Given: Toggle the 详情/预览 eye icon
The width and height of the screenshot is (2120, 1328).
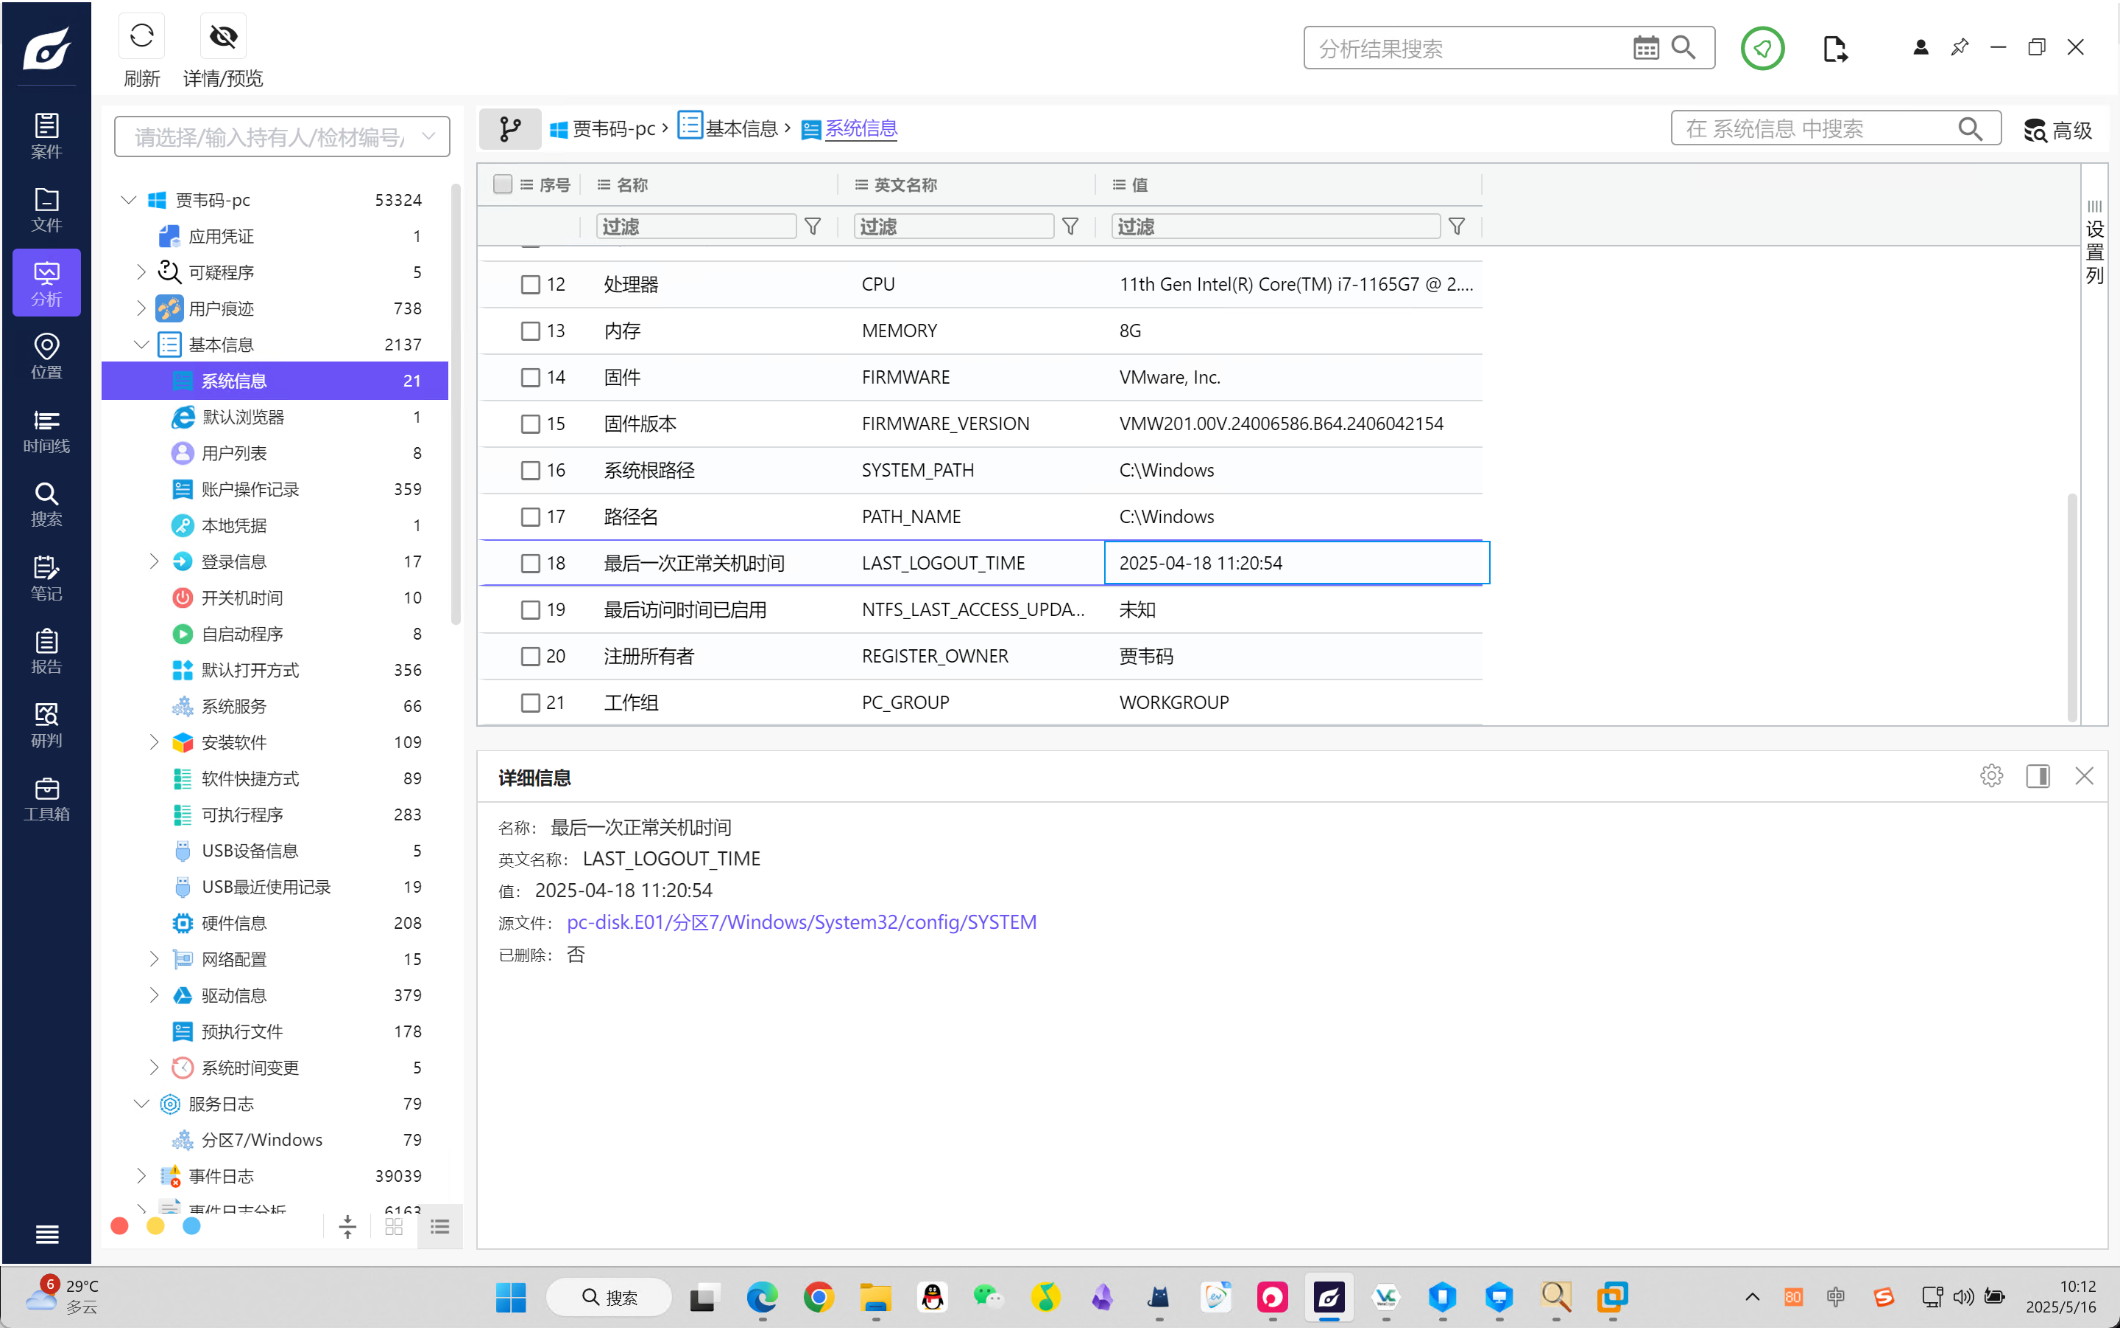Looking at the screenshot, I should click(x=223, y=37).
